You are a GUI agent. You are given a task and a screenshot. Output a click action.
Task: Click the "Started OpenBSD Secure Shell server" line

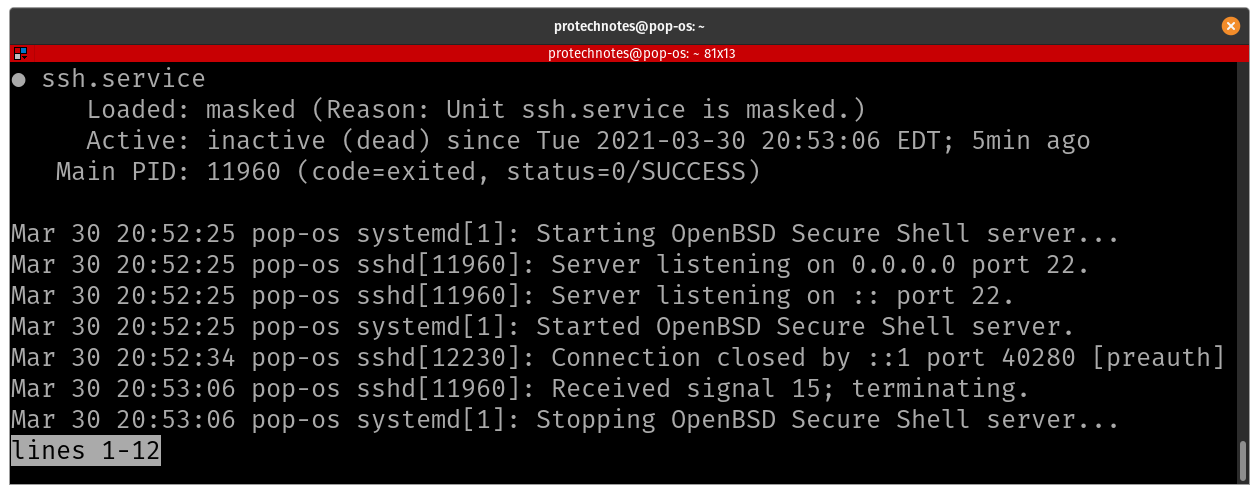543,327
